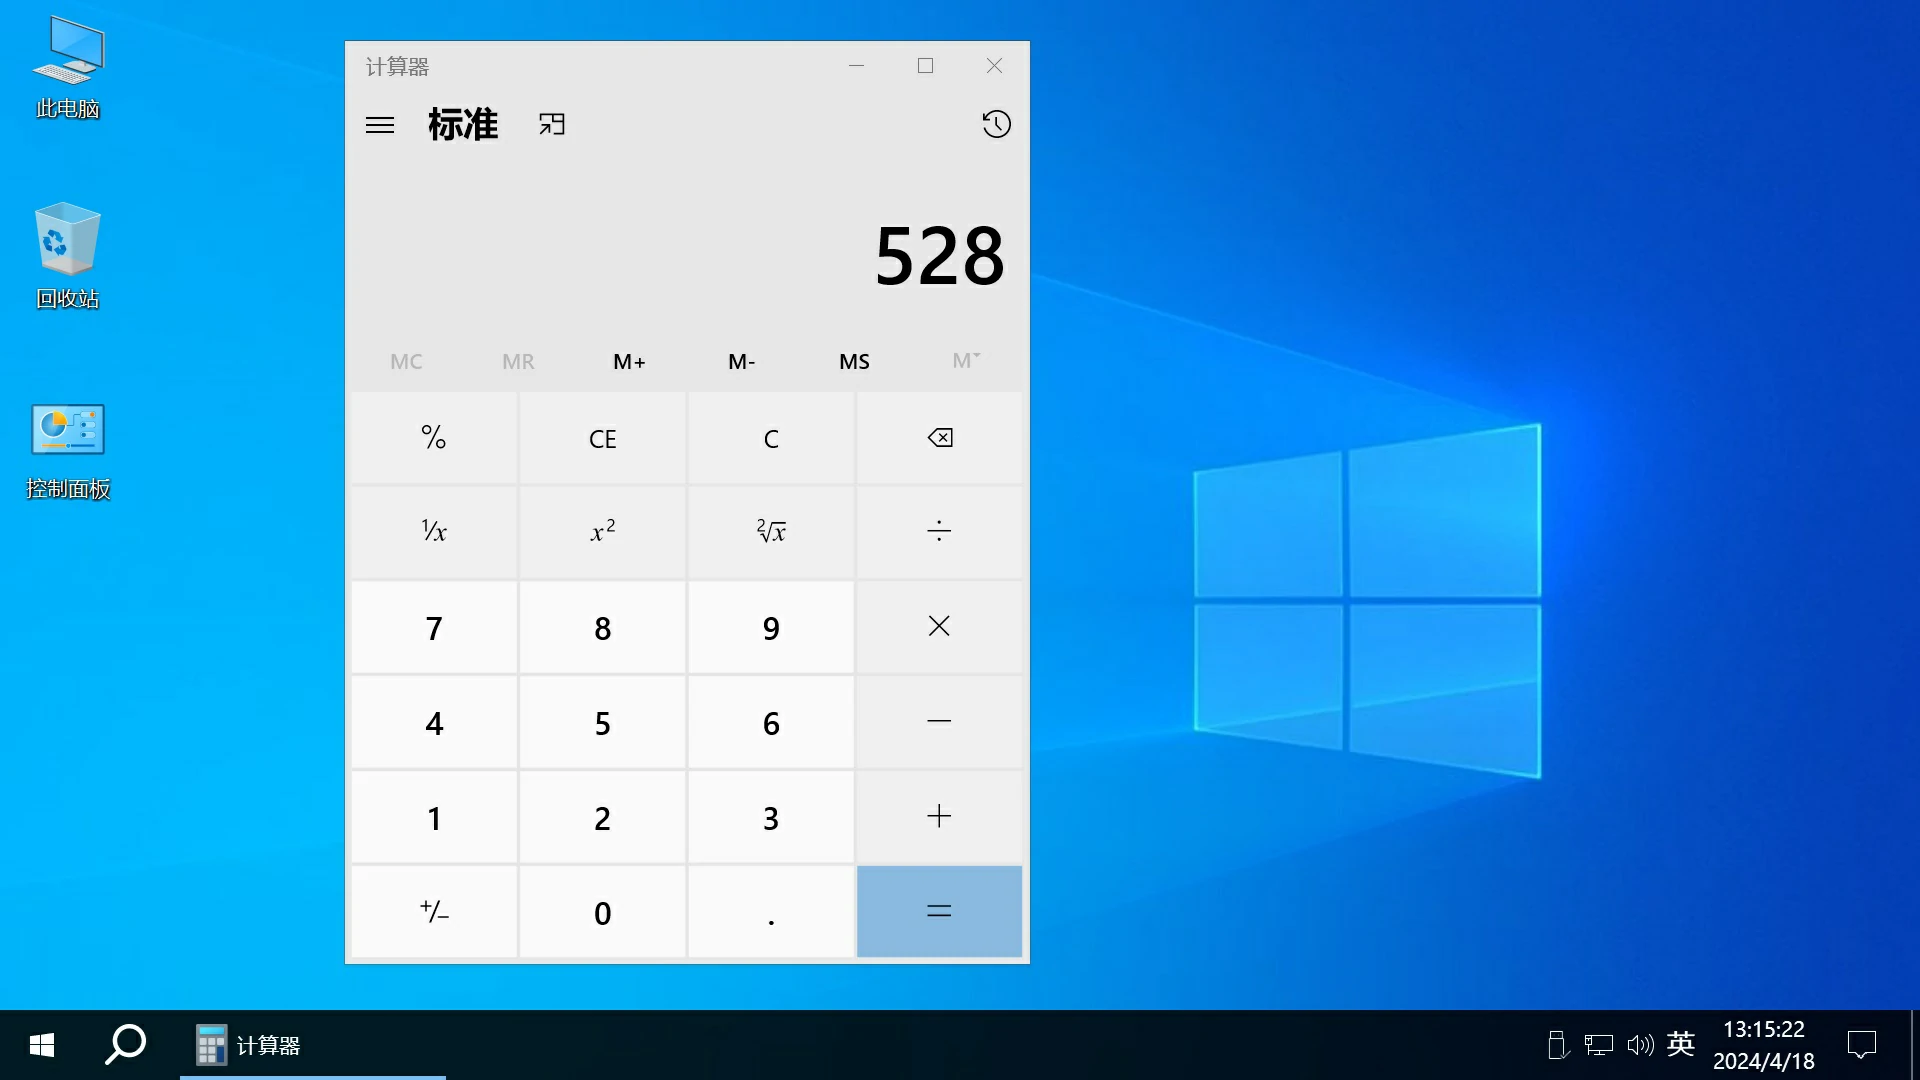This screenshot has height=1080, width=1920.
Task: Click the CE clear entry button
Action: pos(602,438)
